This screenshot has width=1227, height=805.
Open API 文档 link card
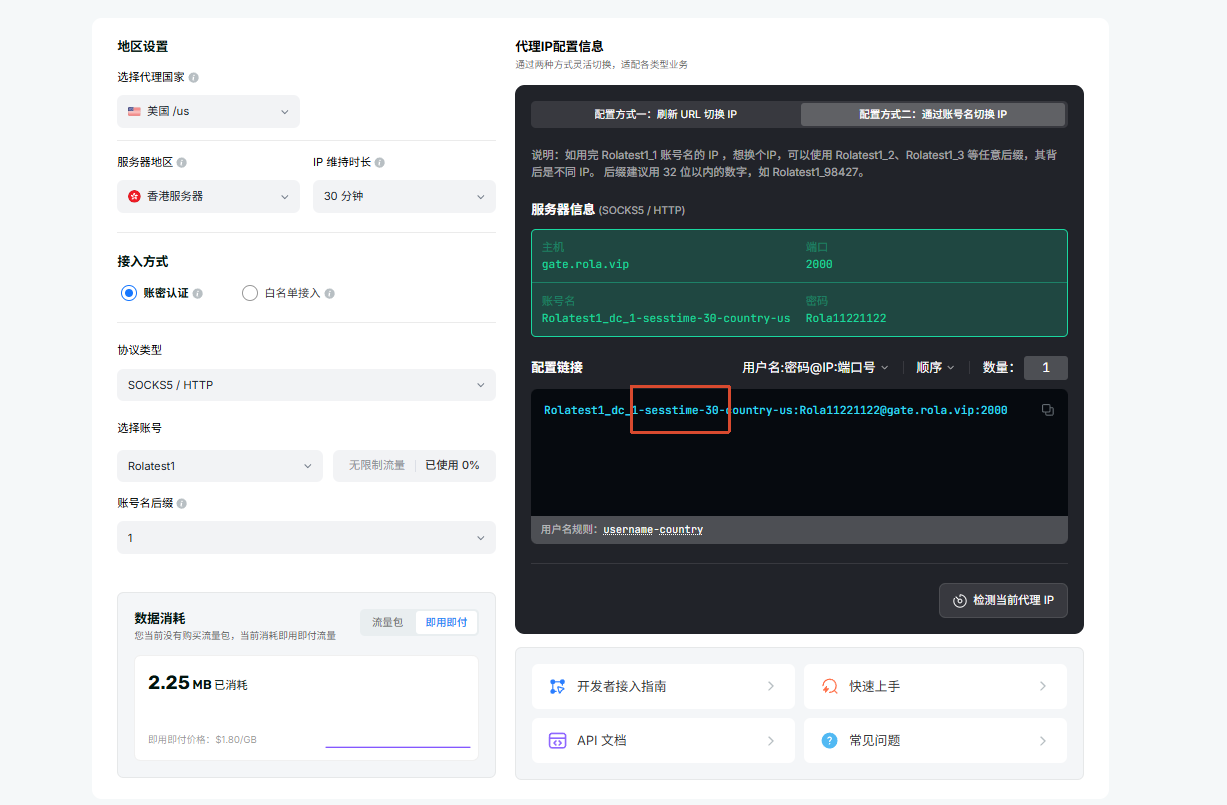coord(663,741)
